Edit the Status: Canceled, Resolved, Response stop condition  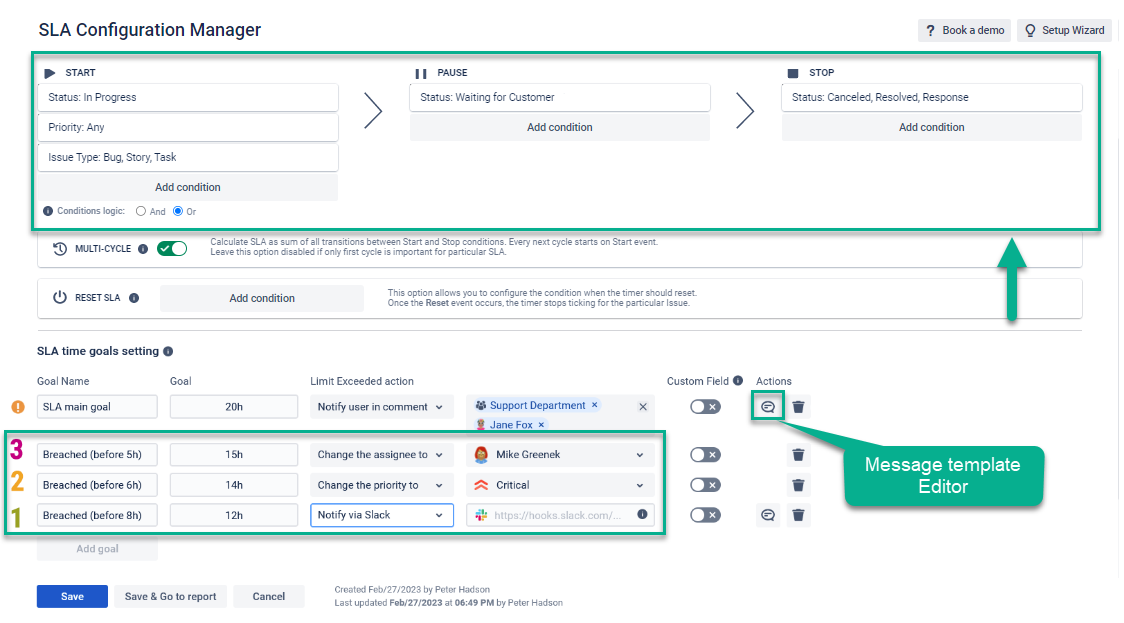(x=931, y=98)
